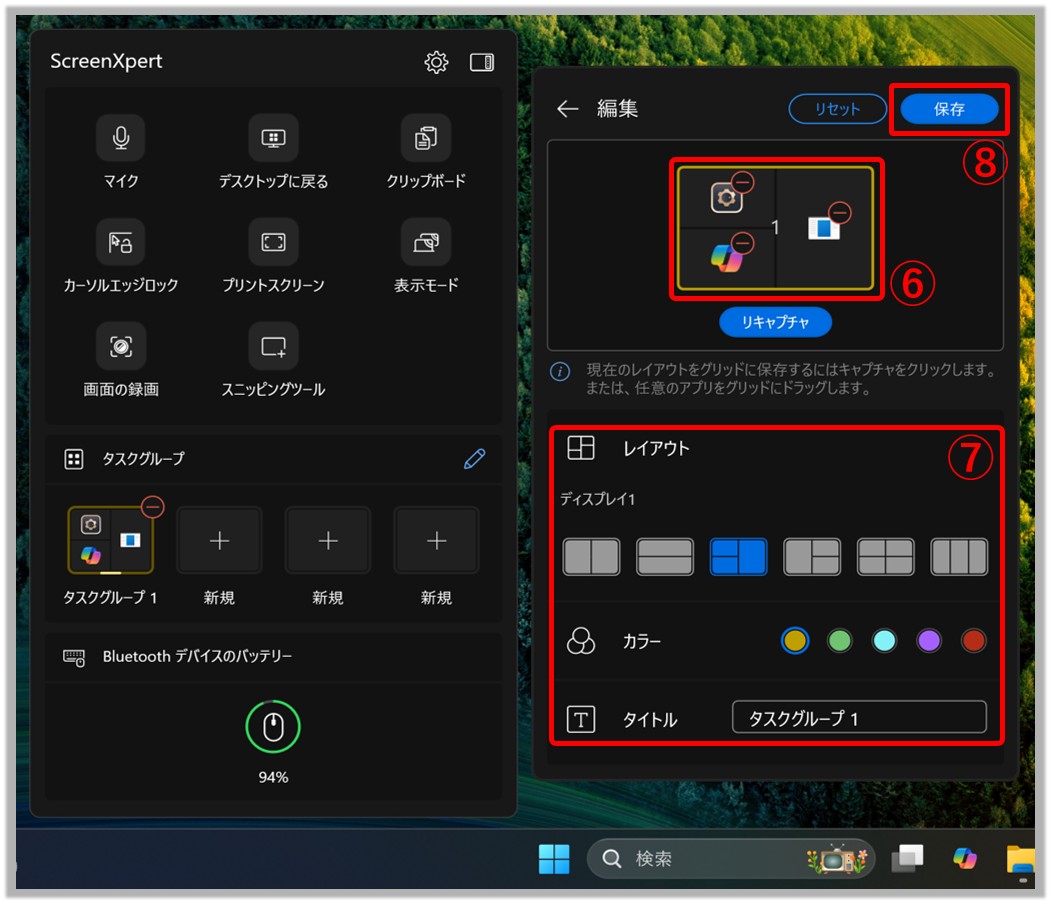Screen dimensions: 1051x903
Task: Remove the settings app from the grid preview
Action: point(743,182)
